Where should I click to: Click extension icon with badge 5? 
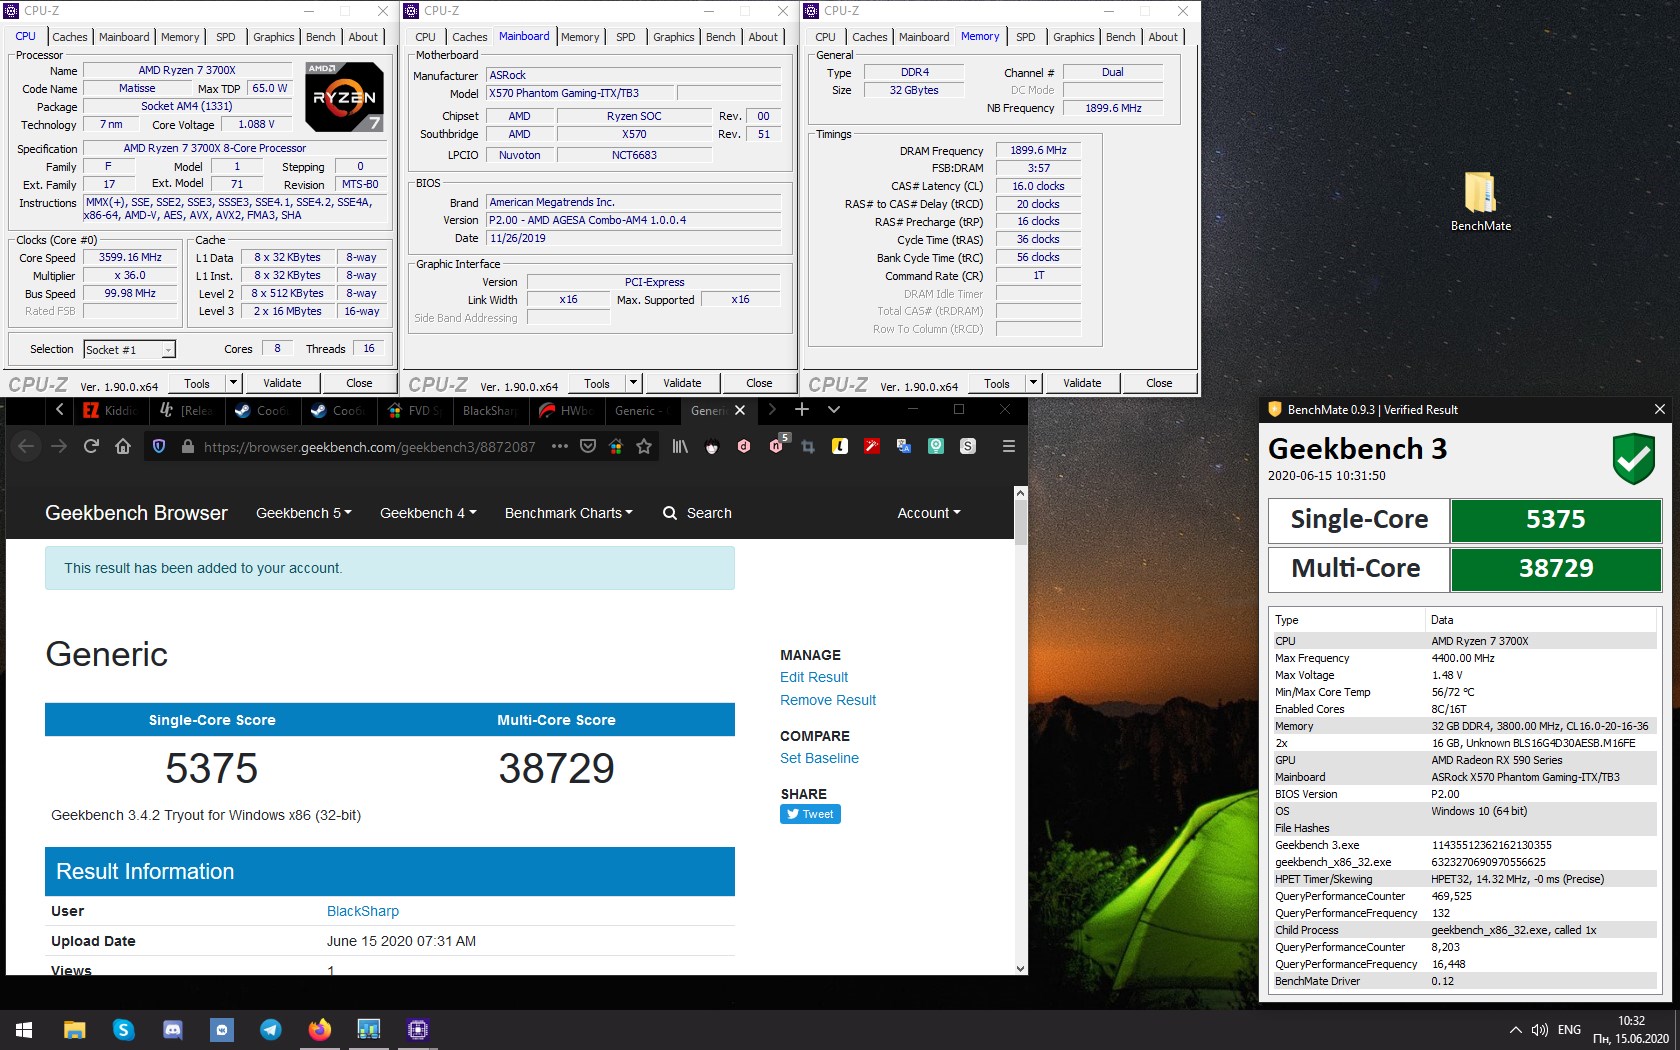coord(777,444)
